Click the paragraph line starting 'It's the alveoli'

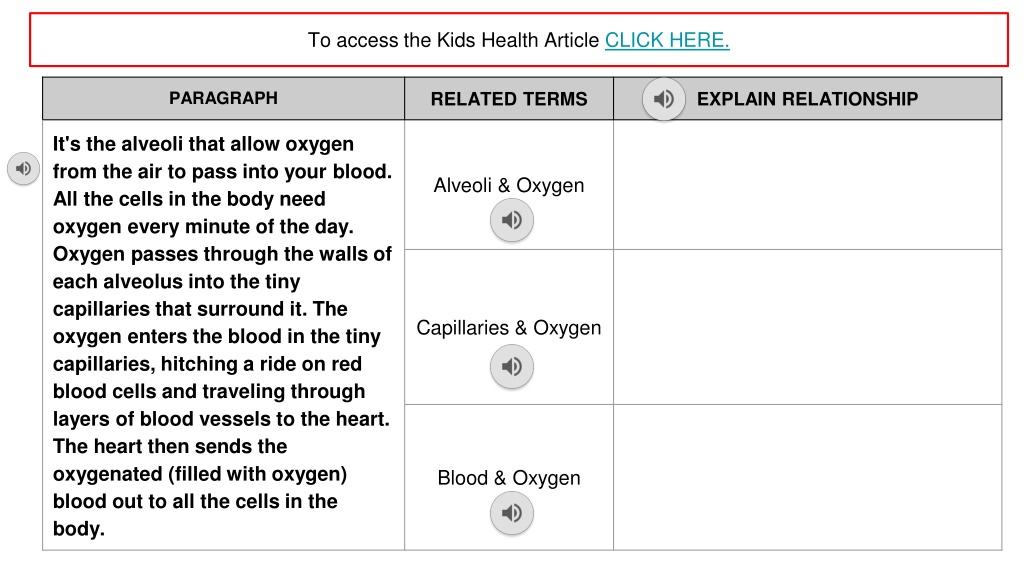203,144
